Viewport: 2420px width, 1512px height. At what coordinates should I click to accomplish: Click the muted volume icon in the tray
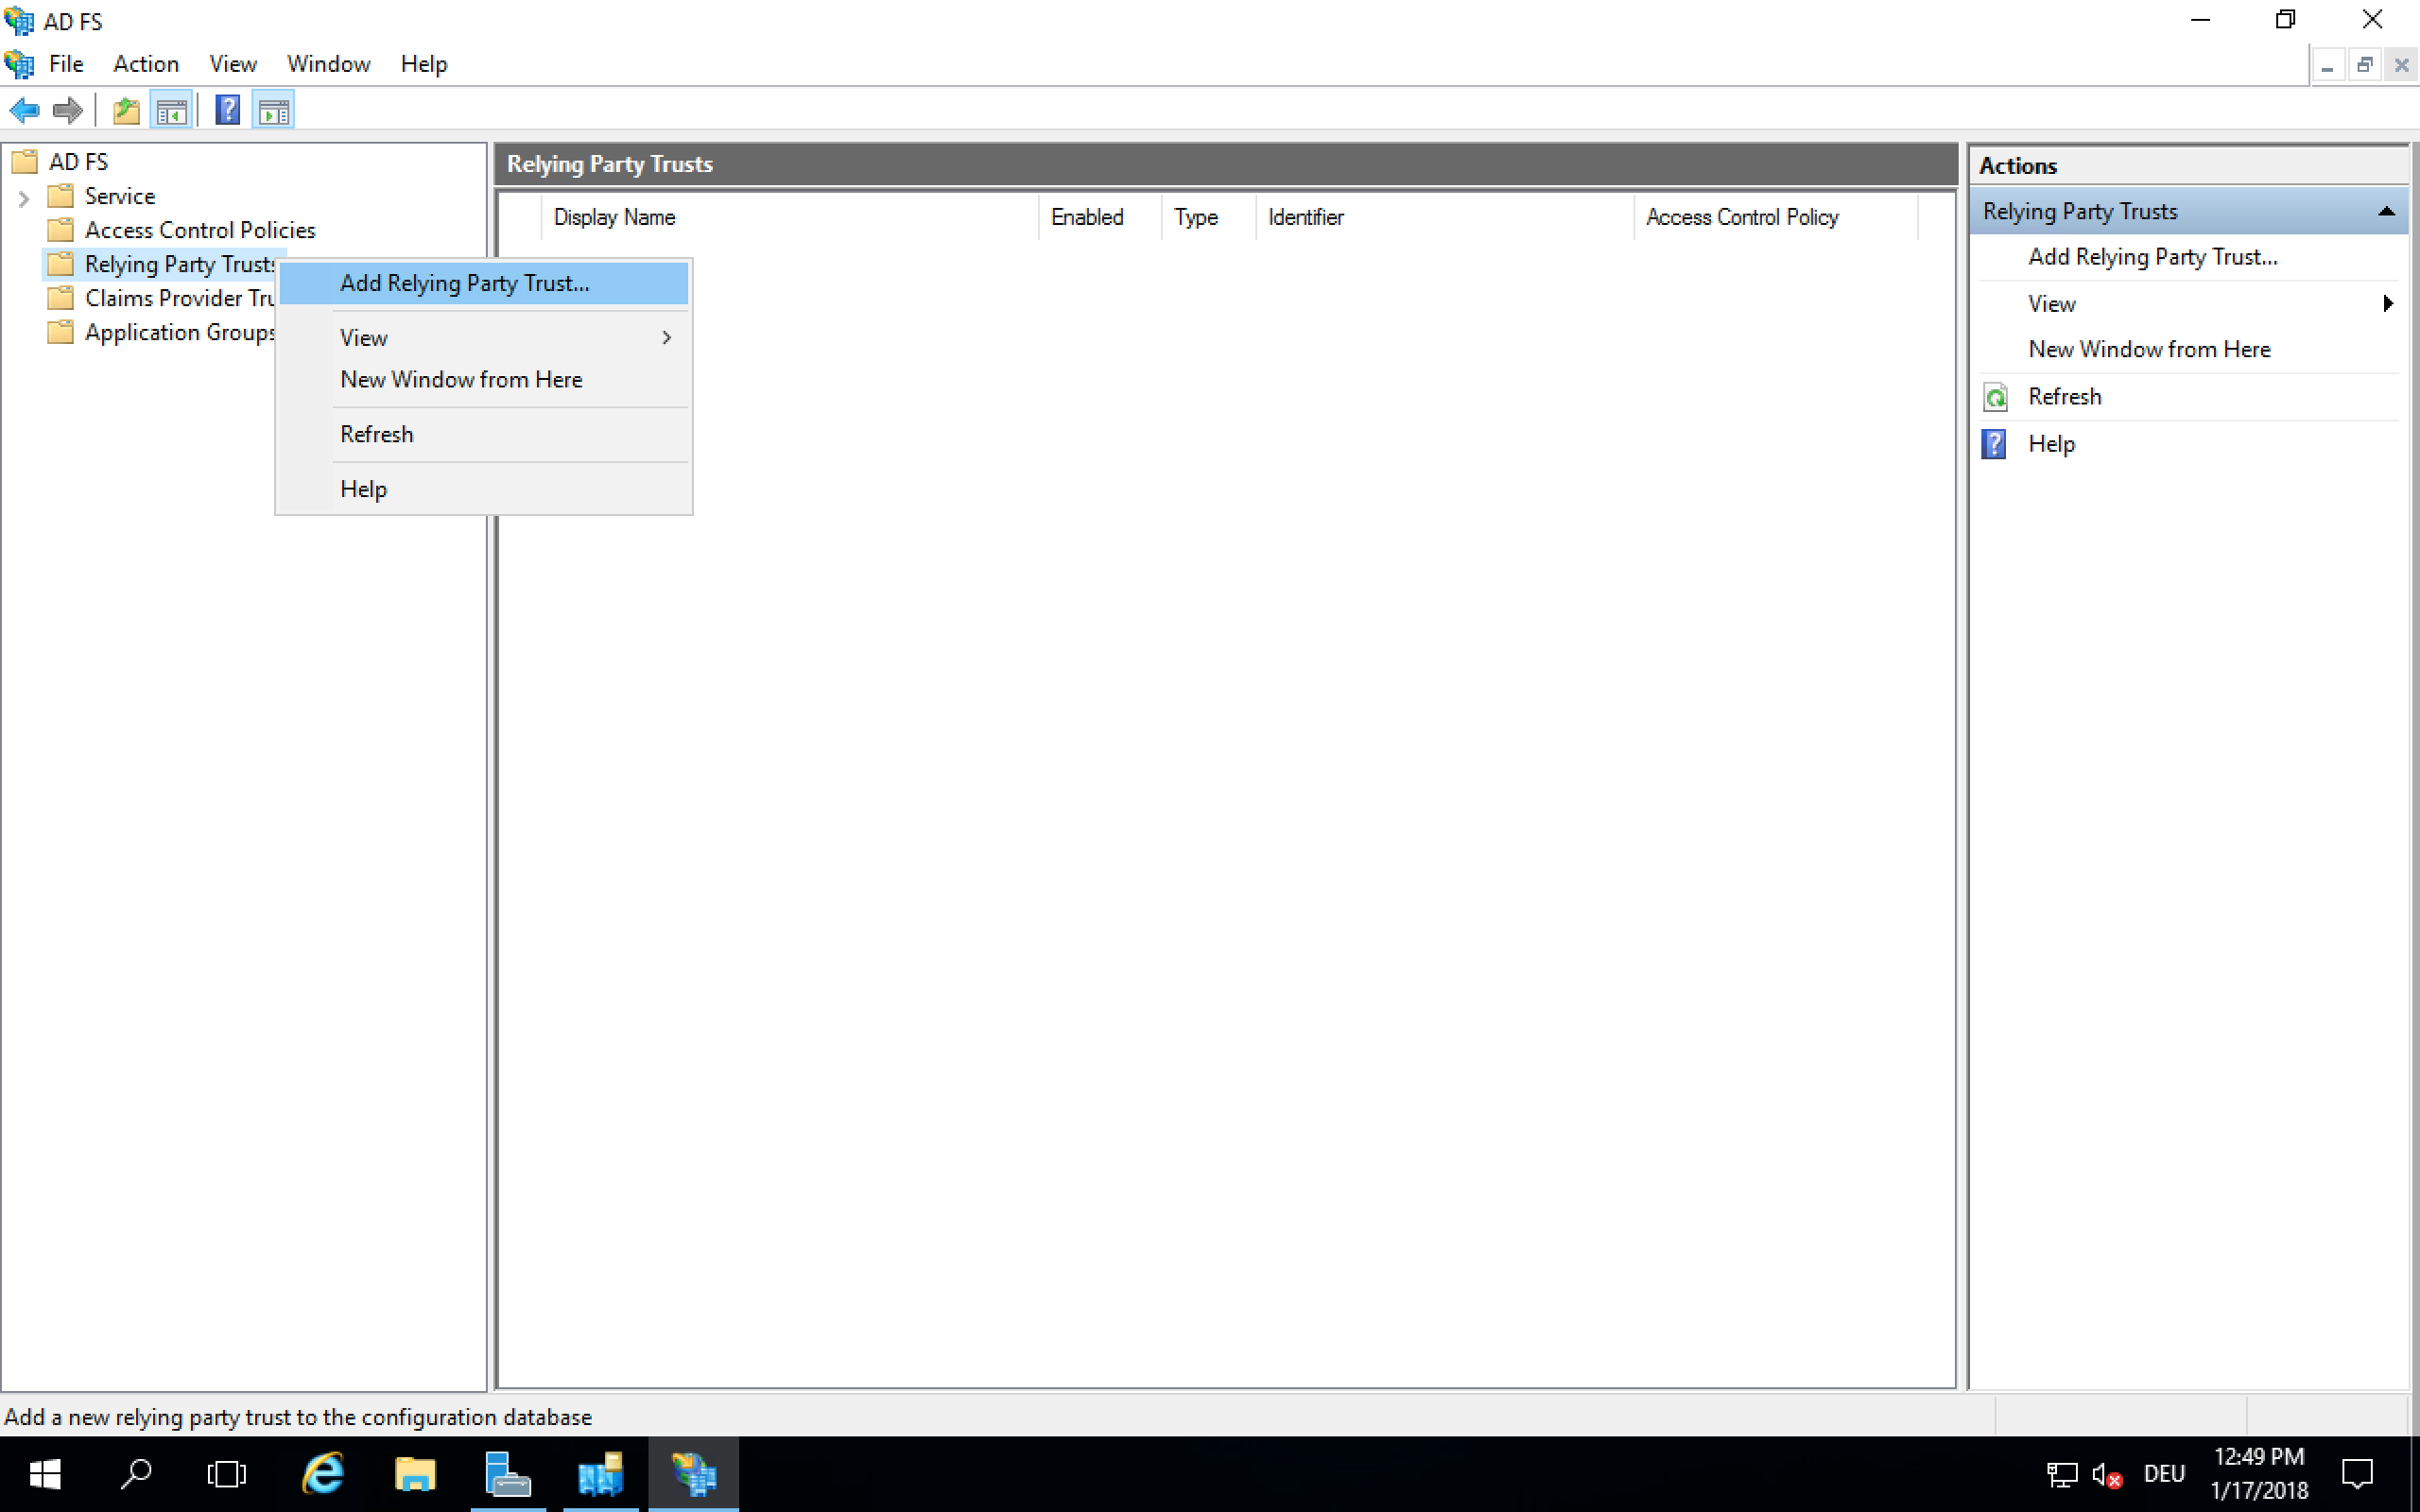click(x=2107, y=1474)
